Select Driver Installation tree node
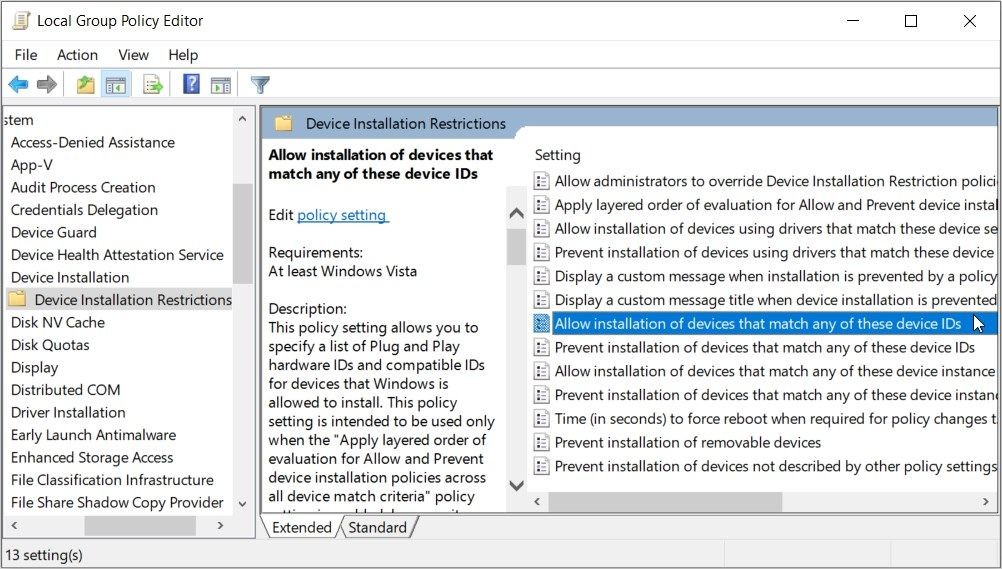1002x569 pixels. (x=68, y=412)
